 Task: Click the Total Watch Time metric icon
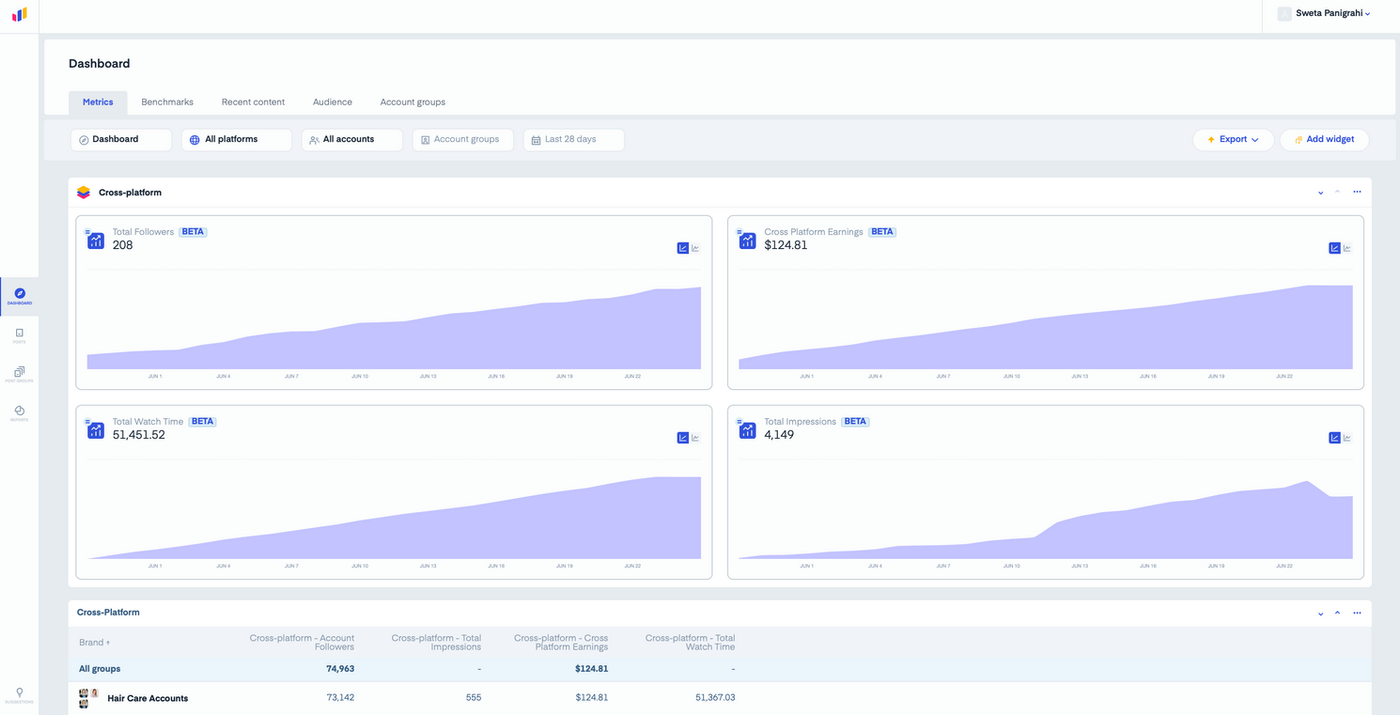tap(95, 429)
